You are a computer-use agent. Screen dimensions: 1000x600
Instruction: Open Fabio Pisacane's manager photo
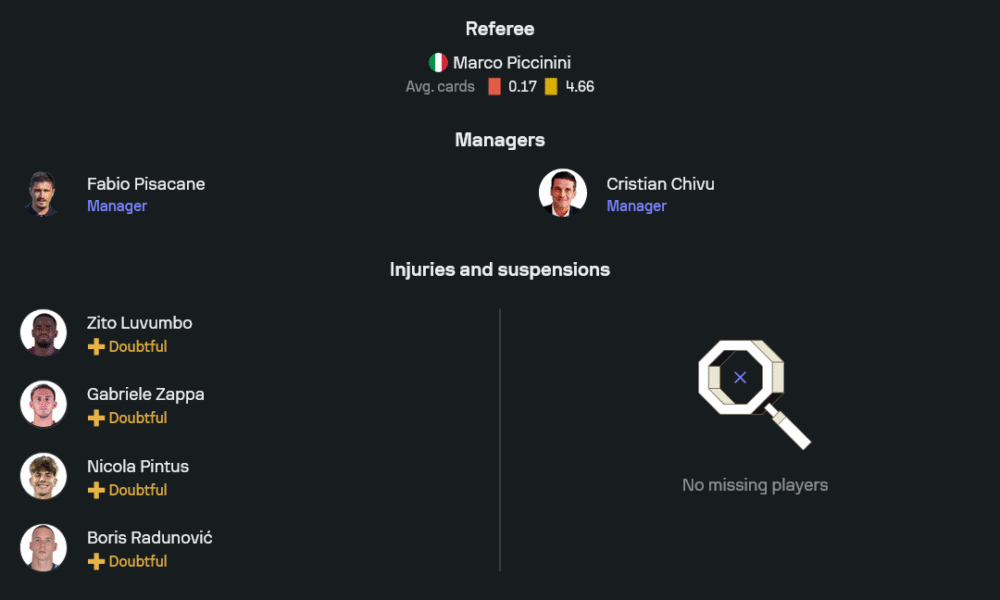pyautogui.click(x=43, y=193)
